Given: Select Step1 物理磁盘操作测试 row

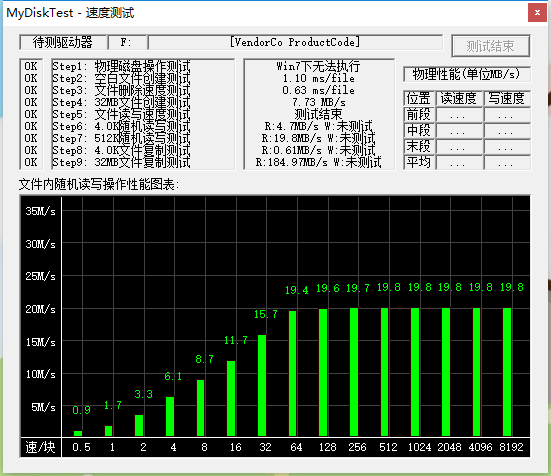Looking at the screenshot, I should 121,66.
